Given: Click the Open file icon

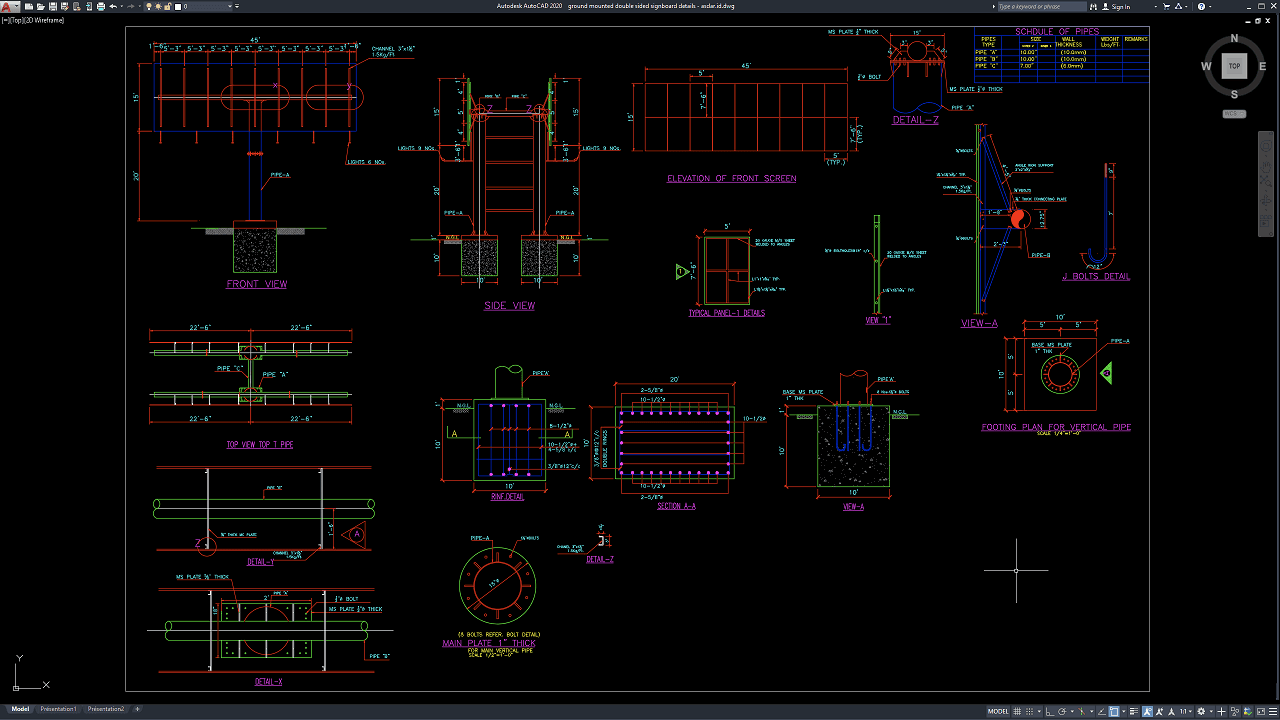Looking at the screenshot, I should click(41, 6).
